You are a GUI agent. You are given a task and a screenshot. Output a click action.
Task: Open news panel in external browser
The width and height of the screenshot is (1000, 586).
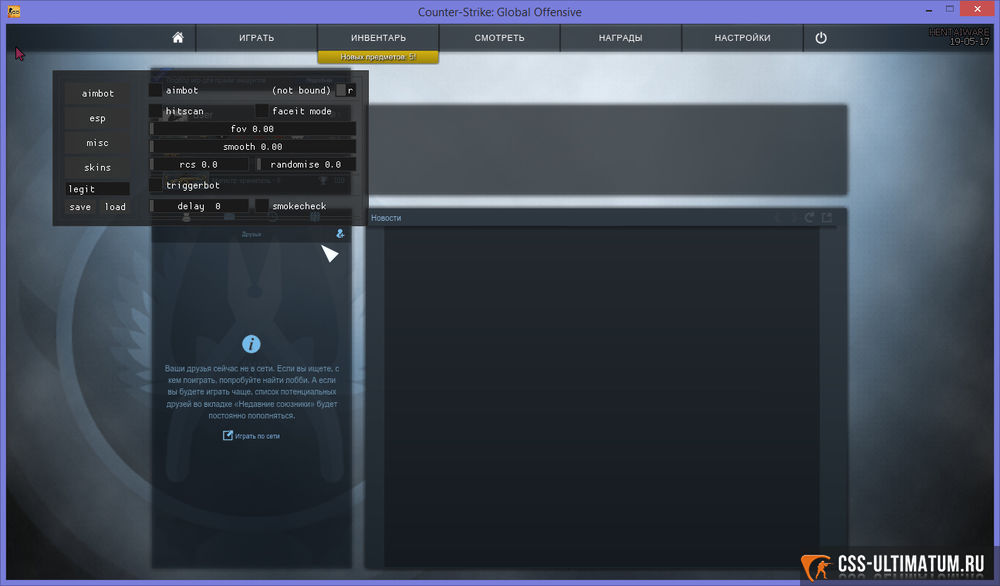pos(827,217)
